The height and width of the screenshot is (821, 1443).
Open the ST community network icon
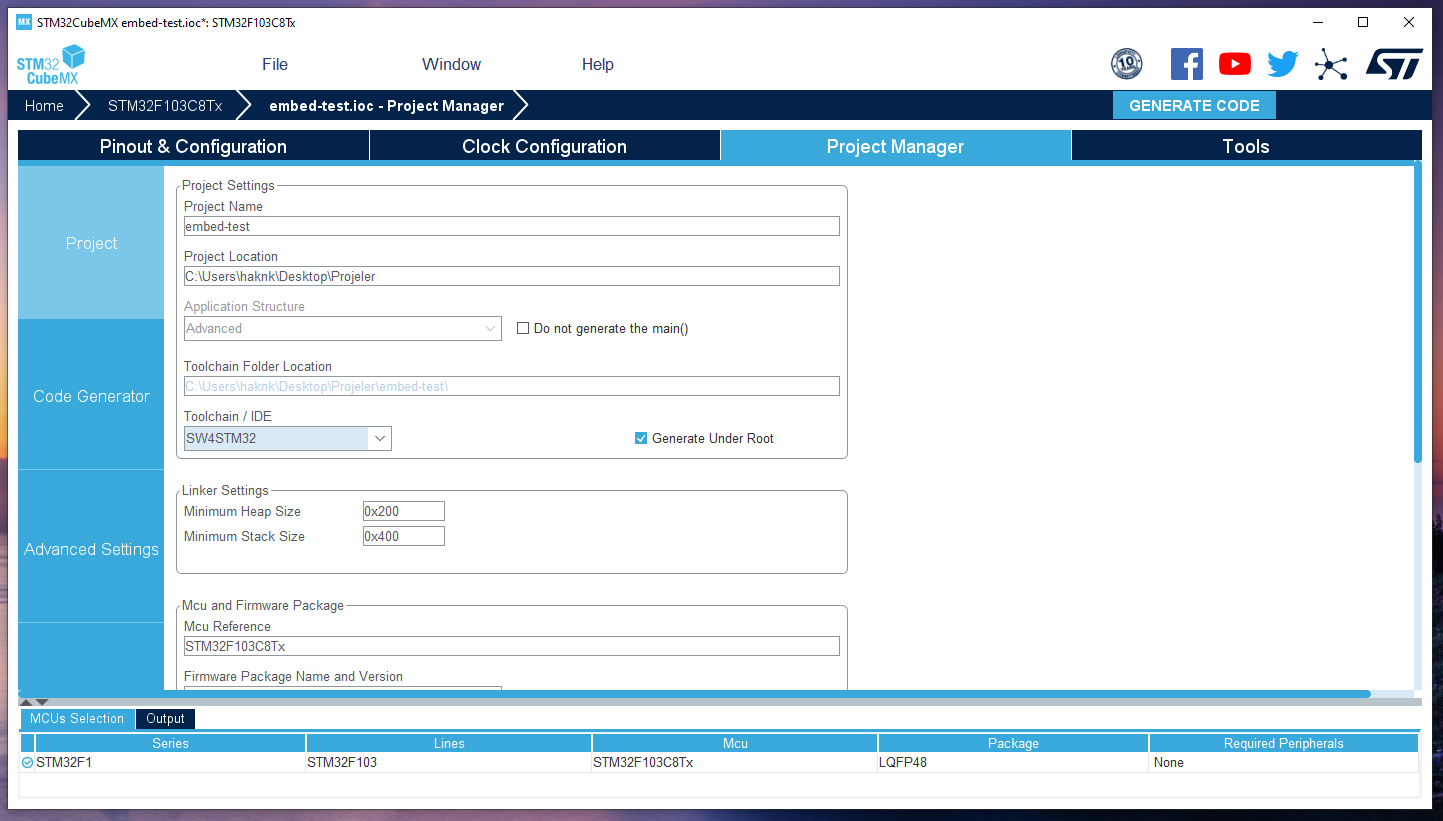pos(1331,64)
